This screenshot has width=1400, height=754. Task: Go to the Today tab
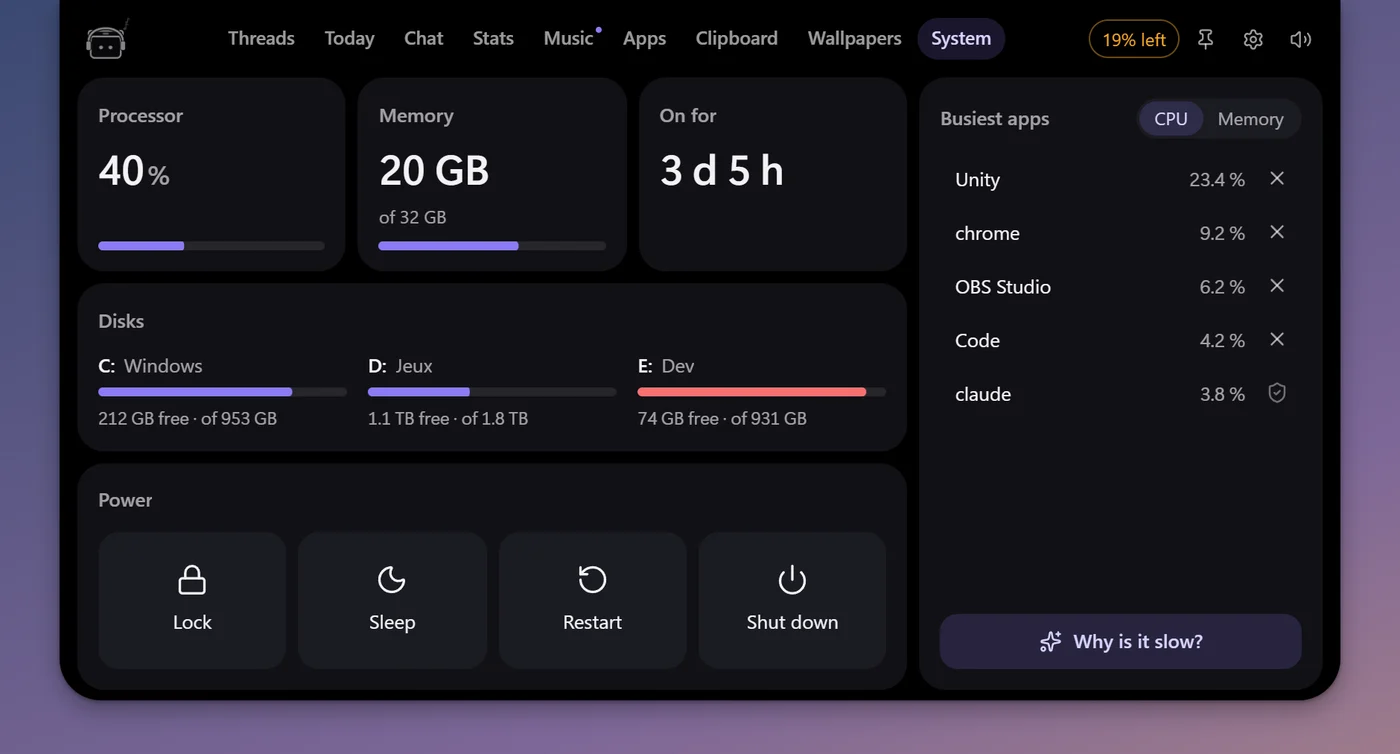349,39
